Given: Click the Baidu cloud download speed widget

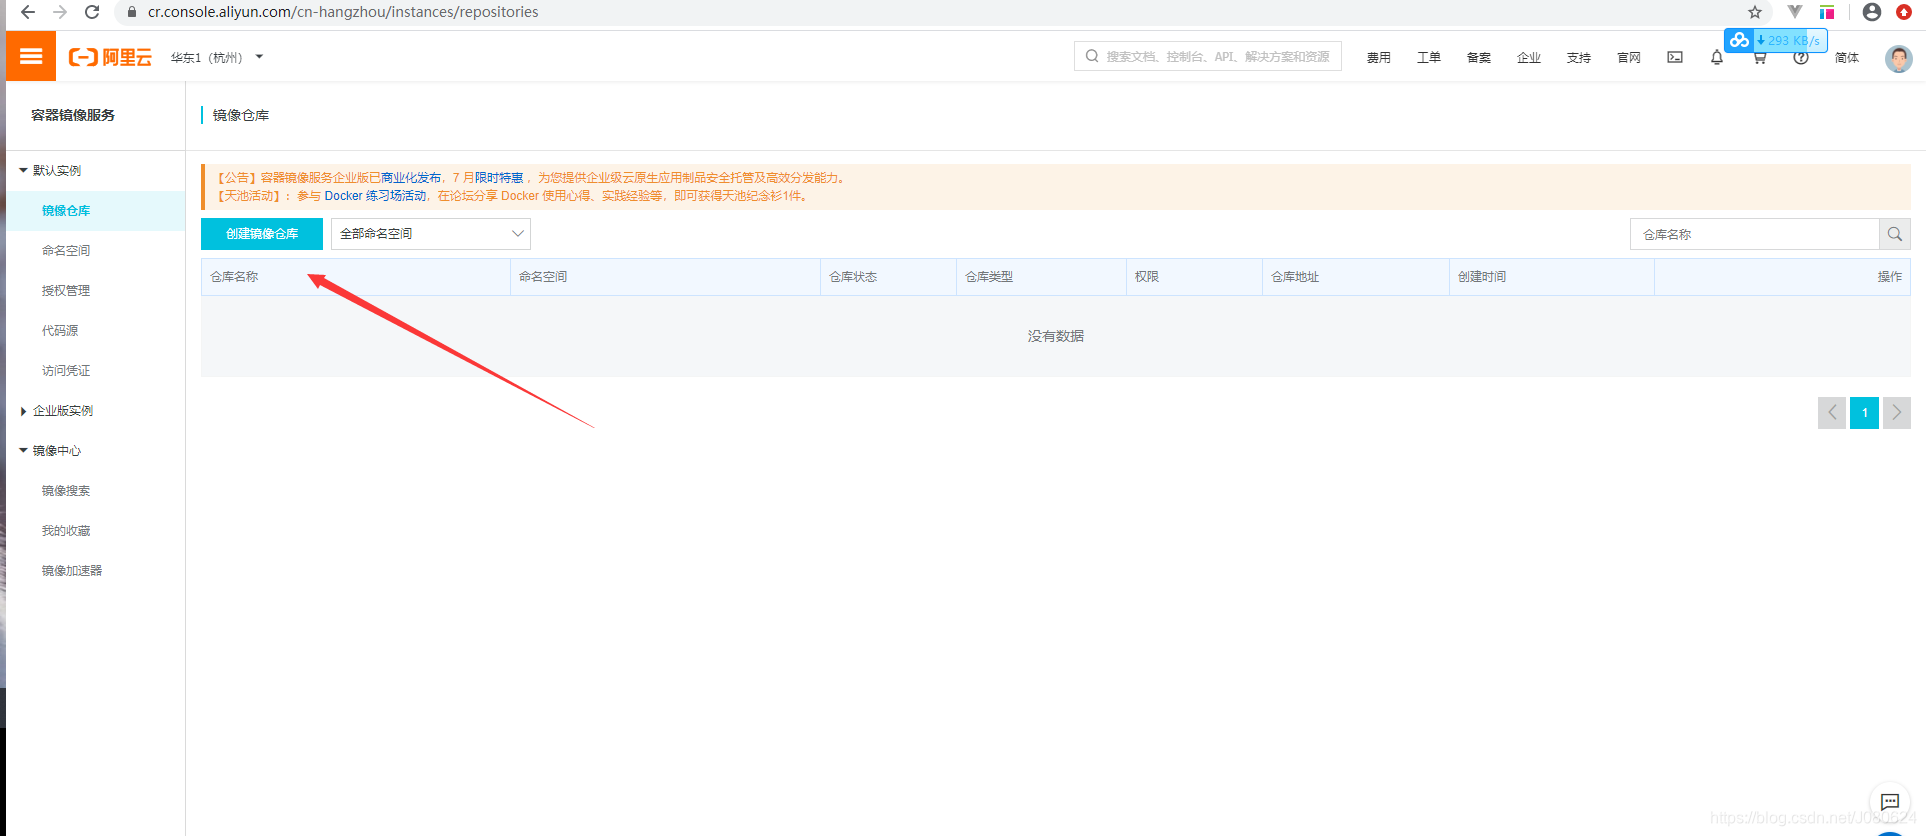Looking at the screenshot, I should 1775,40.
